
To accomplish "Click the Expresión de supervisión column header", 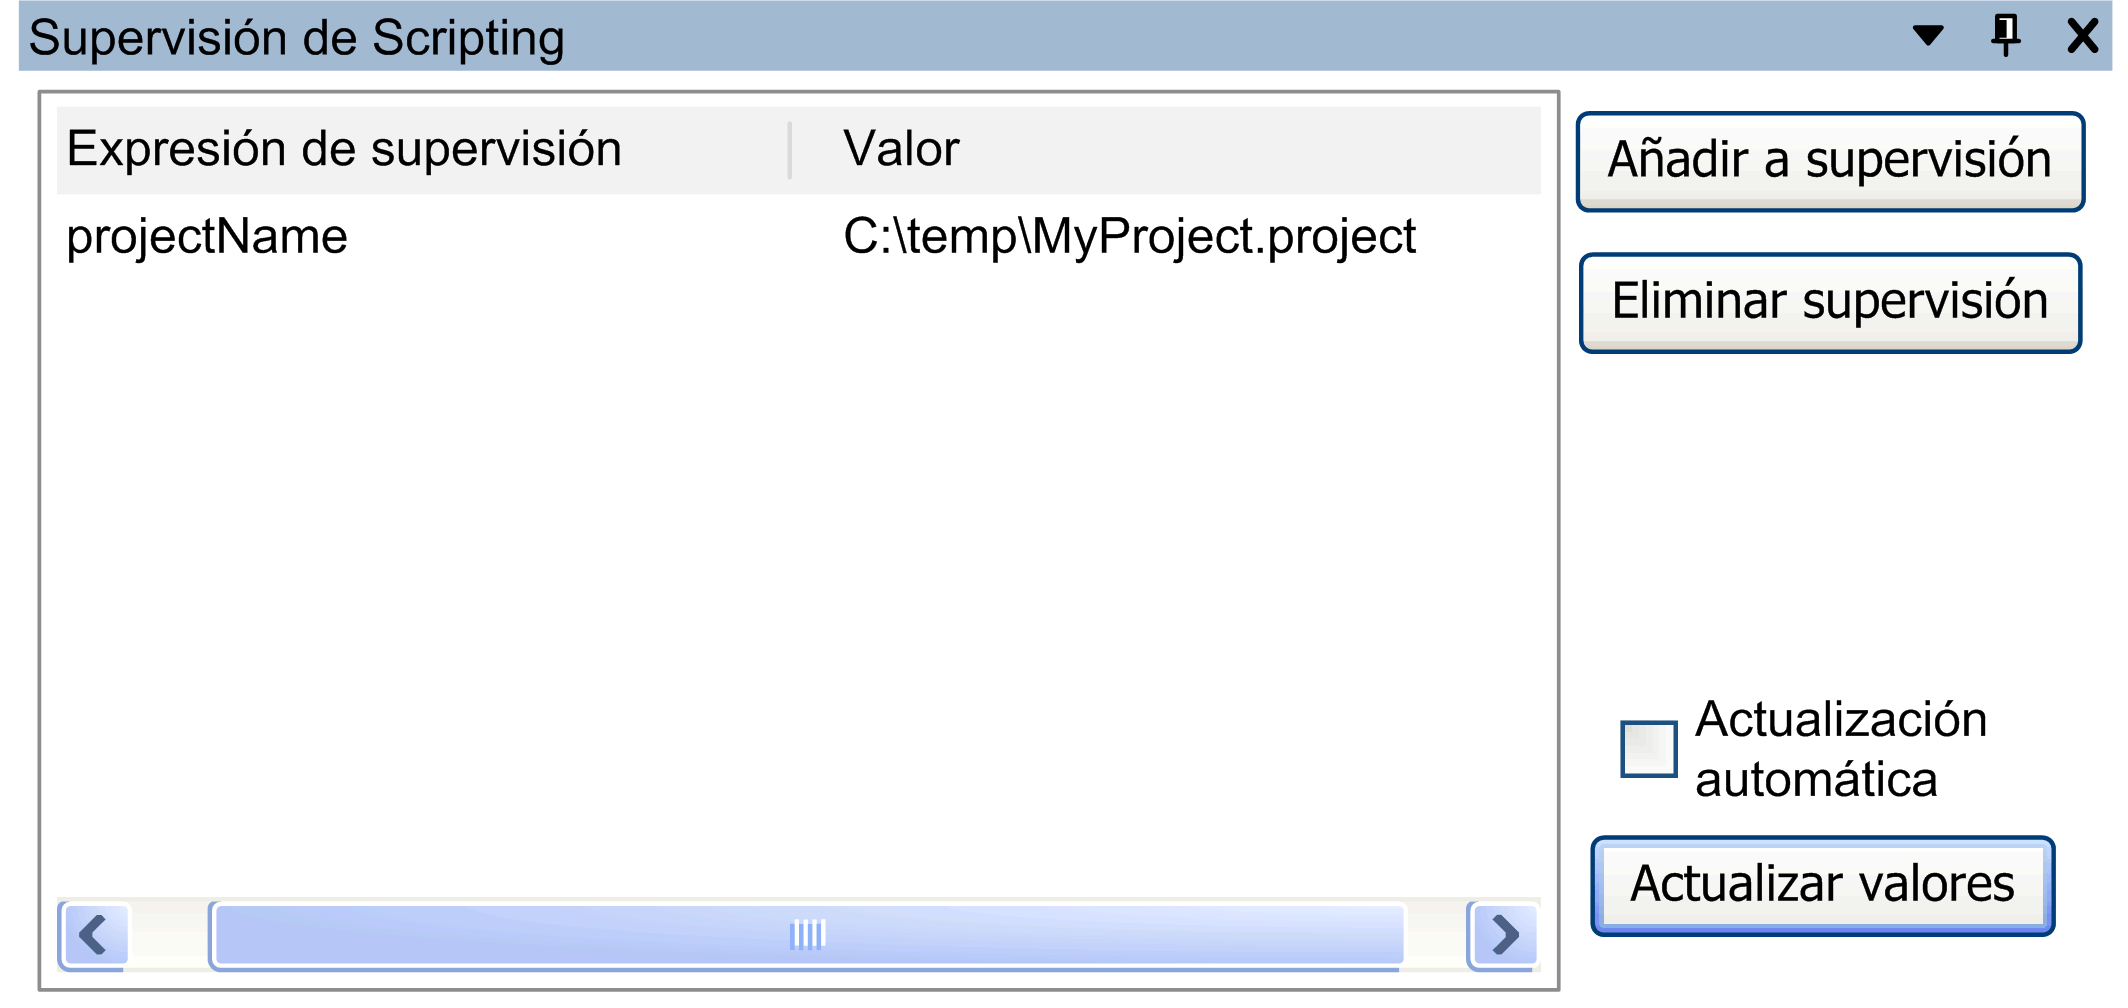I will 345,147.
